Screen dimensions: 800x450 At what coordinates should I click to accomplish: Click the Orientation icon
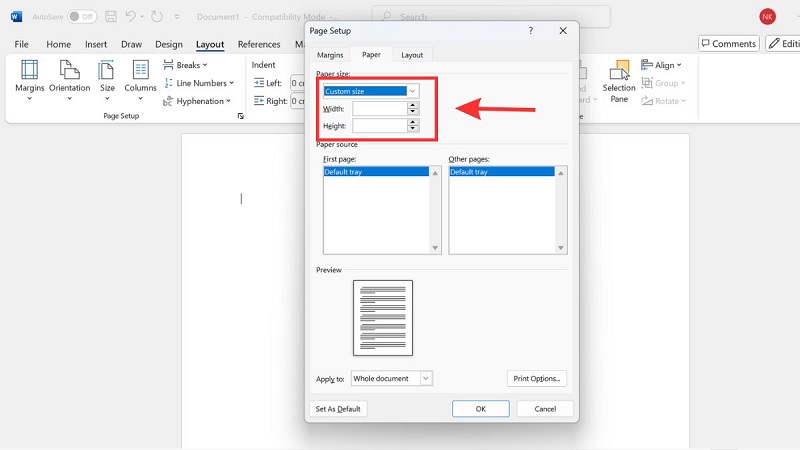(69, 76)
